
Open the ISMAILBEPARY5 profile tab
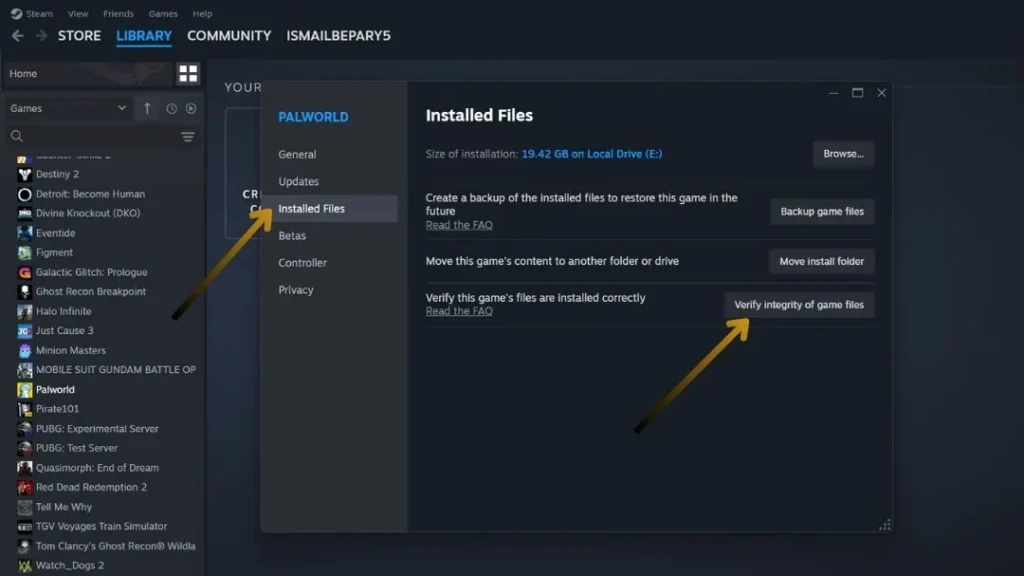(338, 35)
